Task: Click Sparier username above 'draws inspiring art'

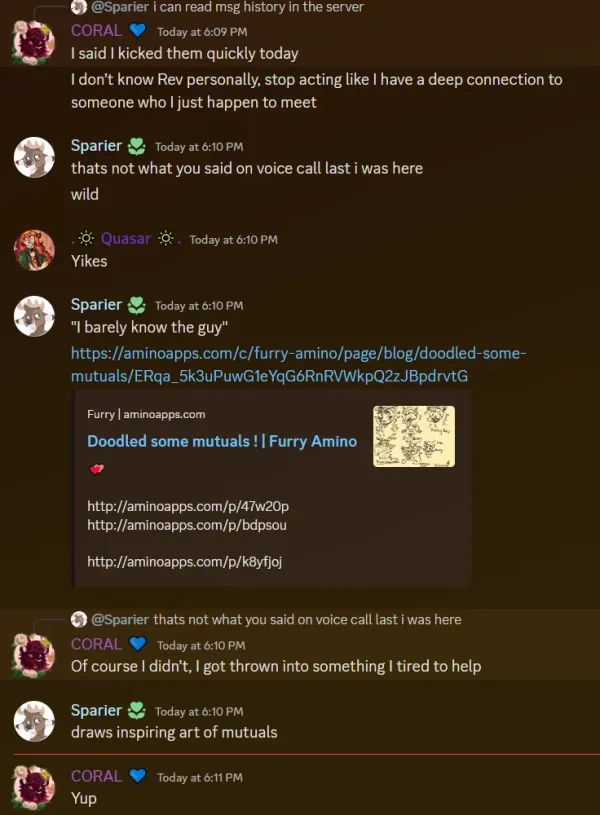Action: pyautogui.click(x=96, y=710)
